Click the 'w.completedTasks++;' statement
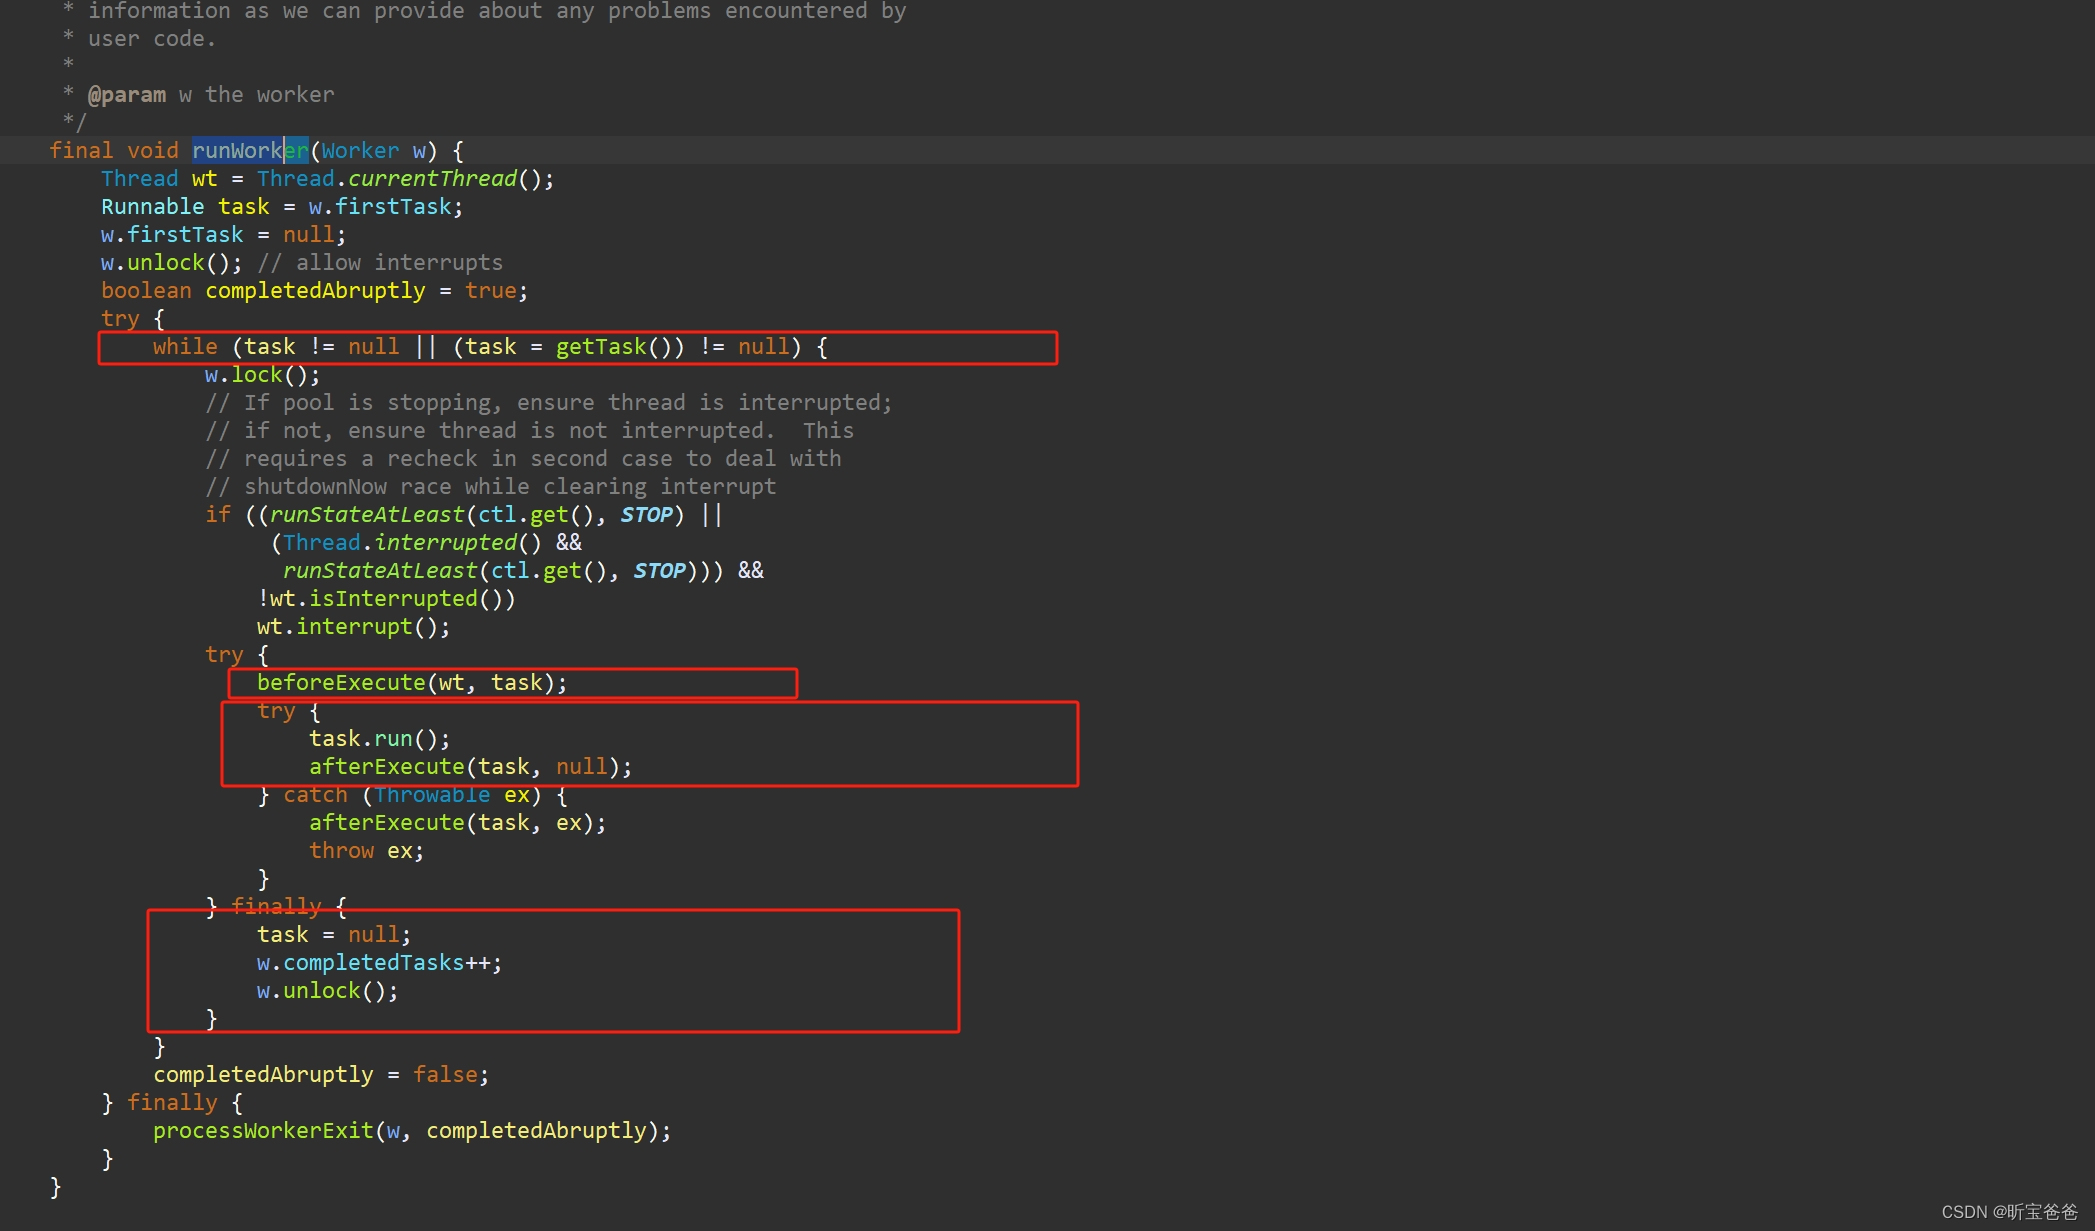Image resolution: width=2095 pixels, height=1231 pixels. tap(379, 962)
